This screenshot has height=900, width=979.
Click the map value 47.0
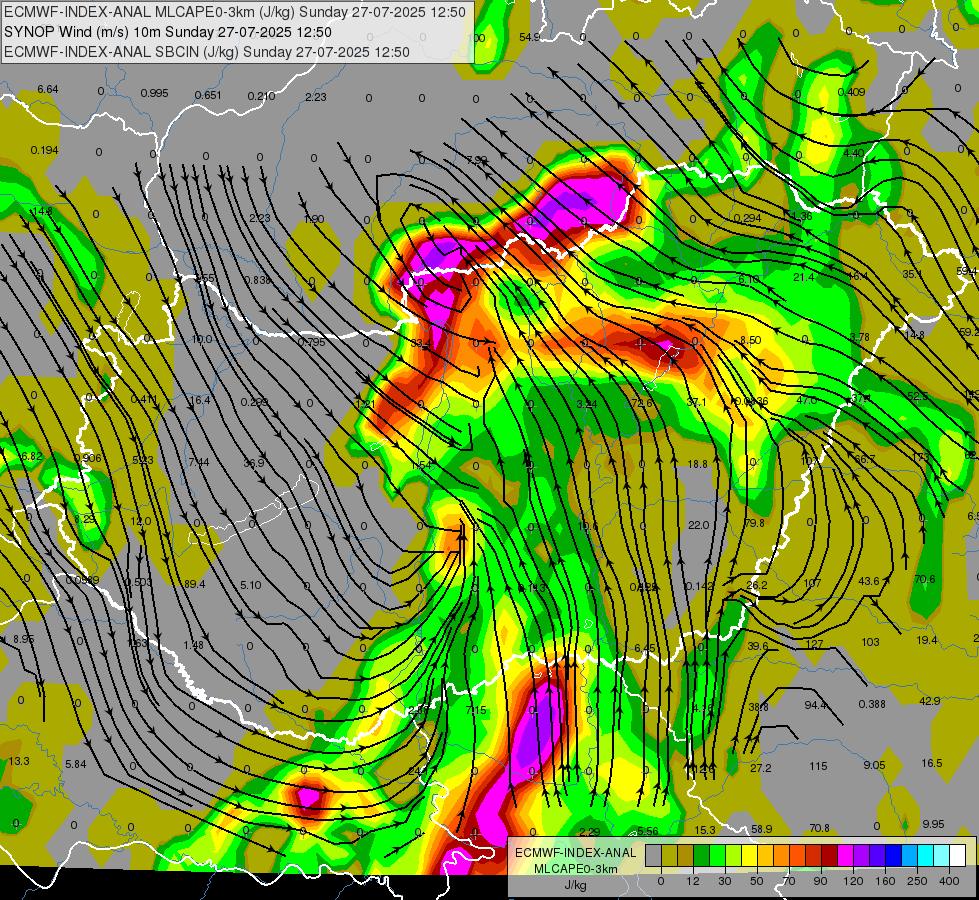pyautogui.click(x=807, y=400)
